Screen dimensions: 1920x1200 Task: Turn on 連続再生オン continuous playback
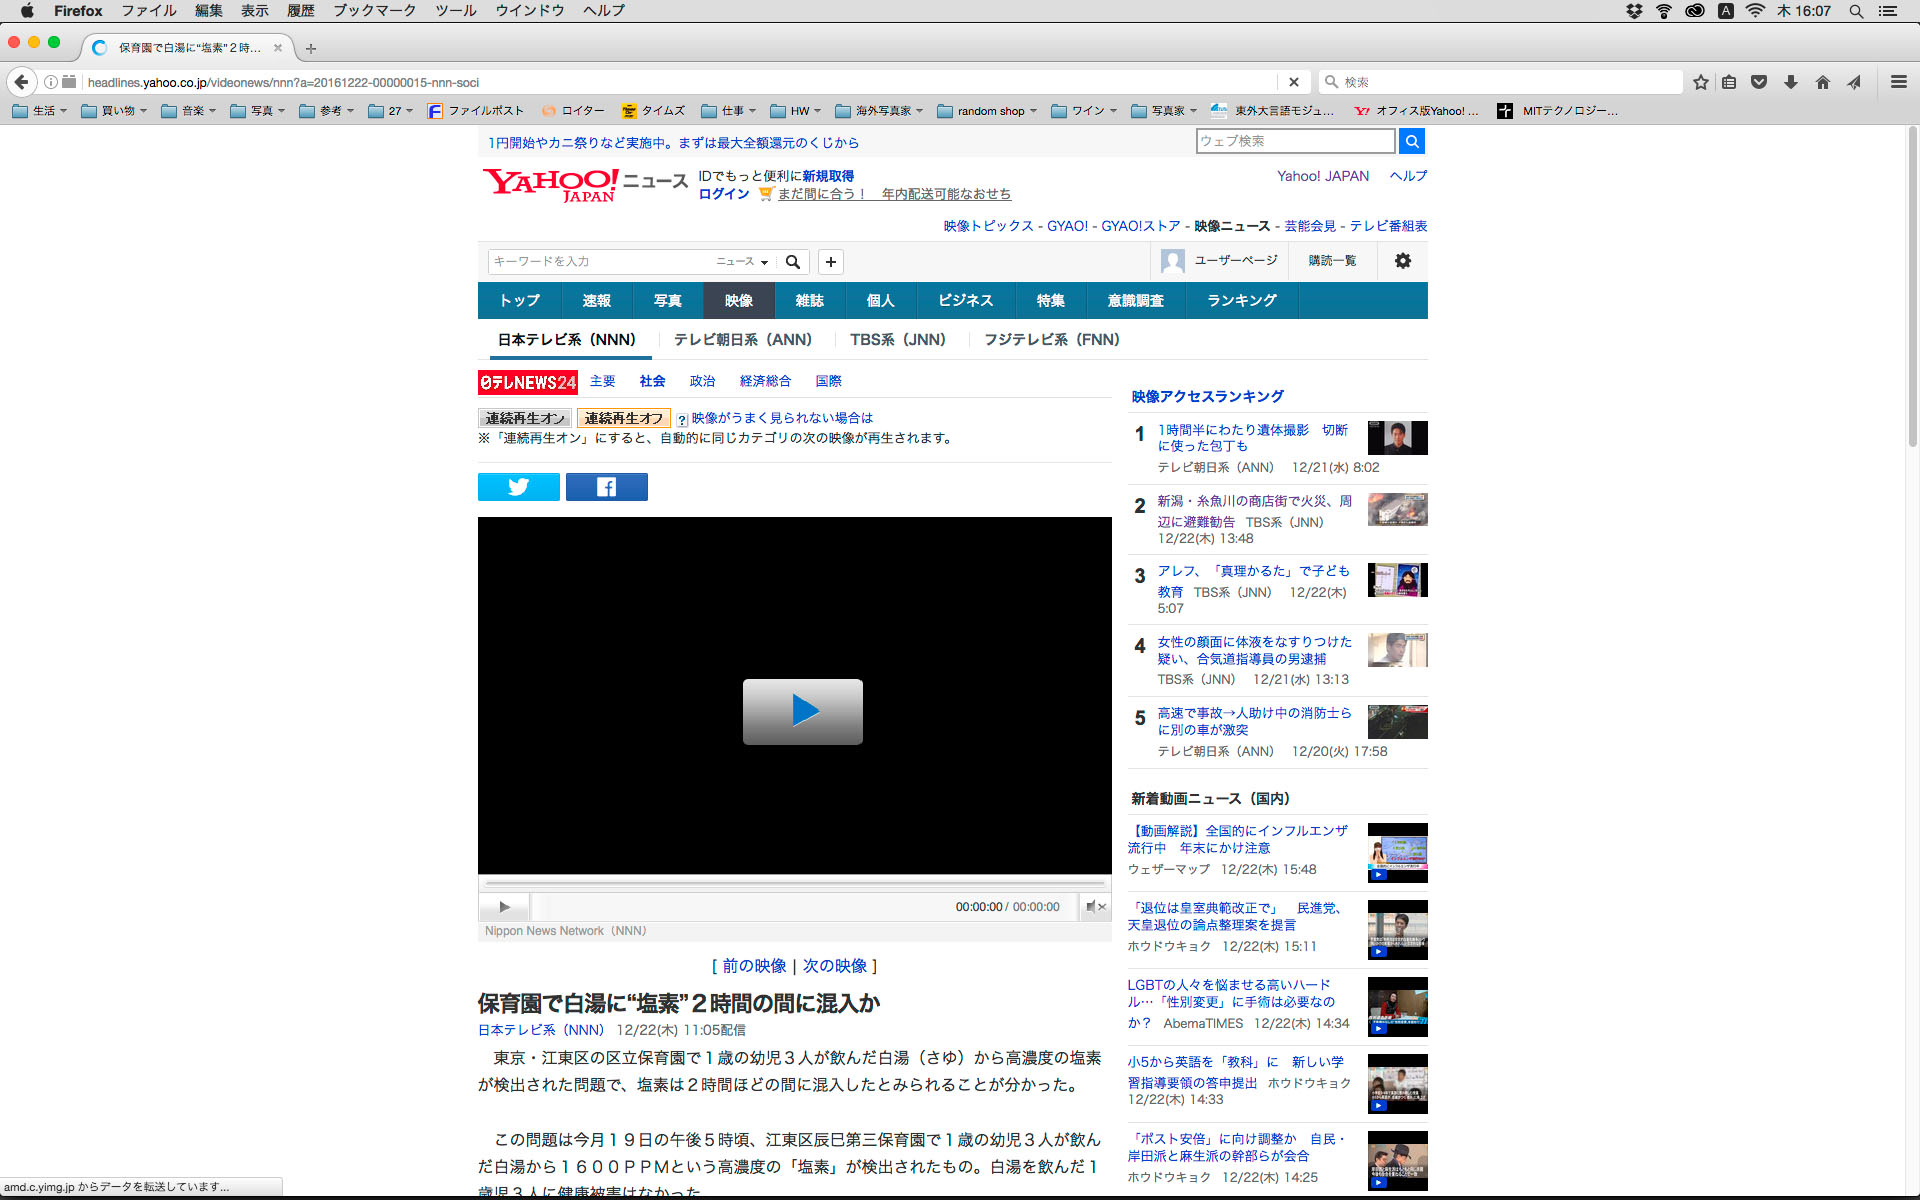click(x=525, y=418)
